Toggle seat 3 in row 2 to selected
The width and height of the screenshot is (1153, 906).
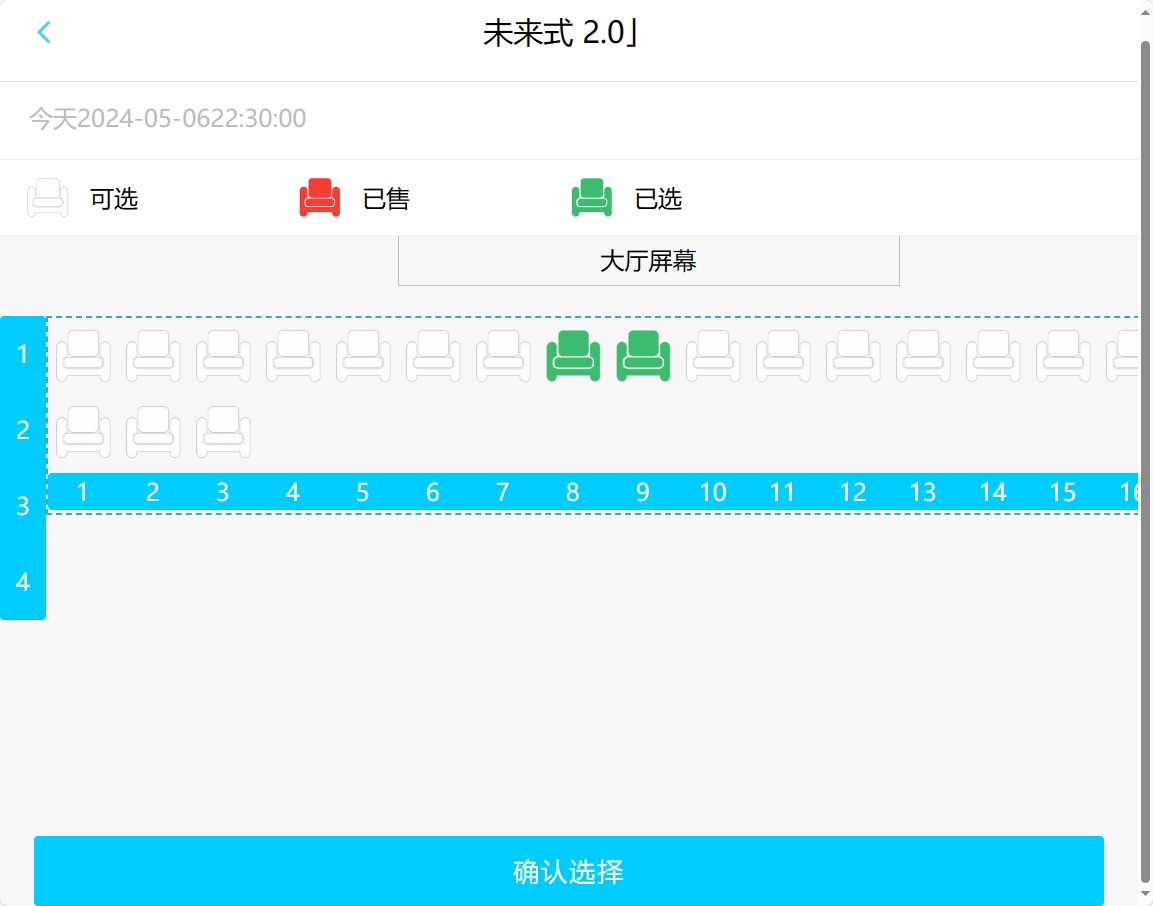(x=223, y=430)
